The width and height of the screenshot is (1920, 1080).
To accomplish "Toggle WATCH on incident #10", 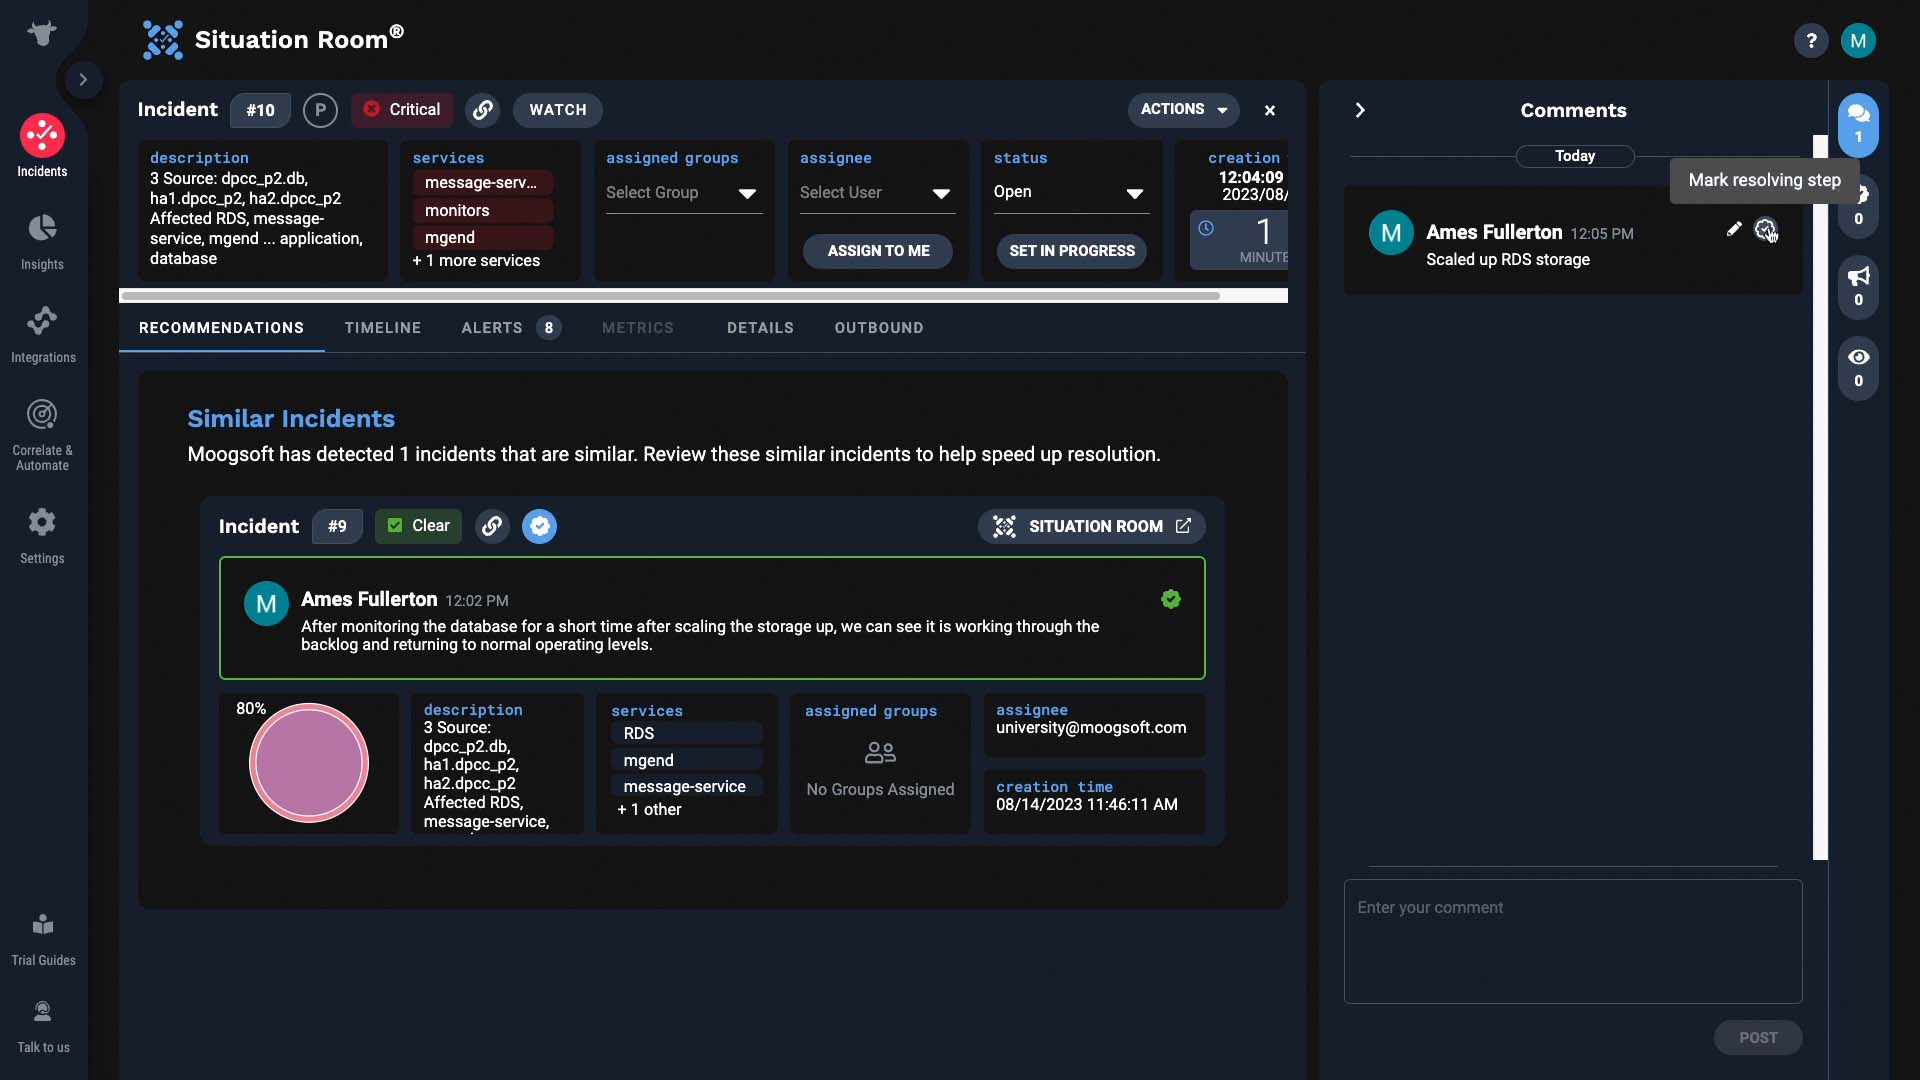I will click(x=558, y=110).
